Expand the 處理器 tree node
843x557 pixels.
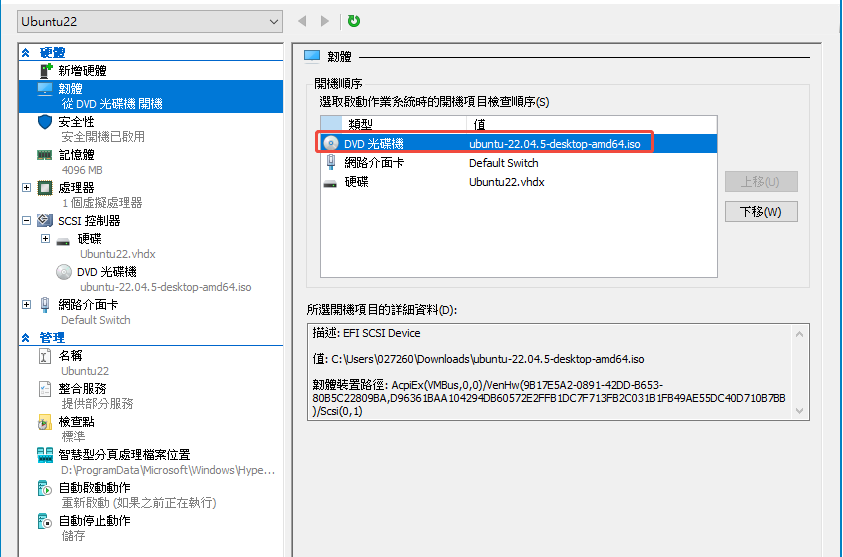coord(26,188)
